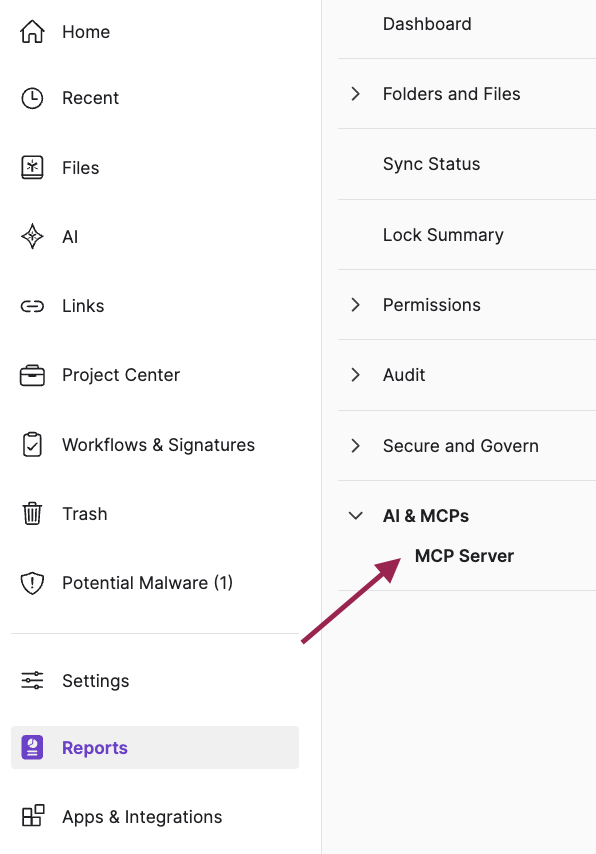596x854 pixels.
Task: Select the Reports sidebar label
Action: point(95,748)
